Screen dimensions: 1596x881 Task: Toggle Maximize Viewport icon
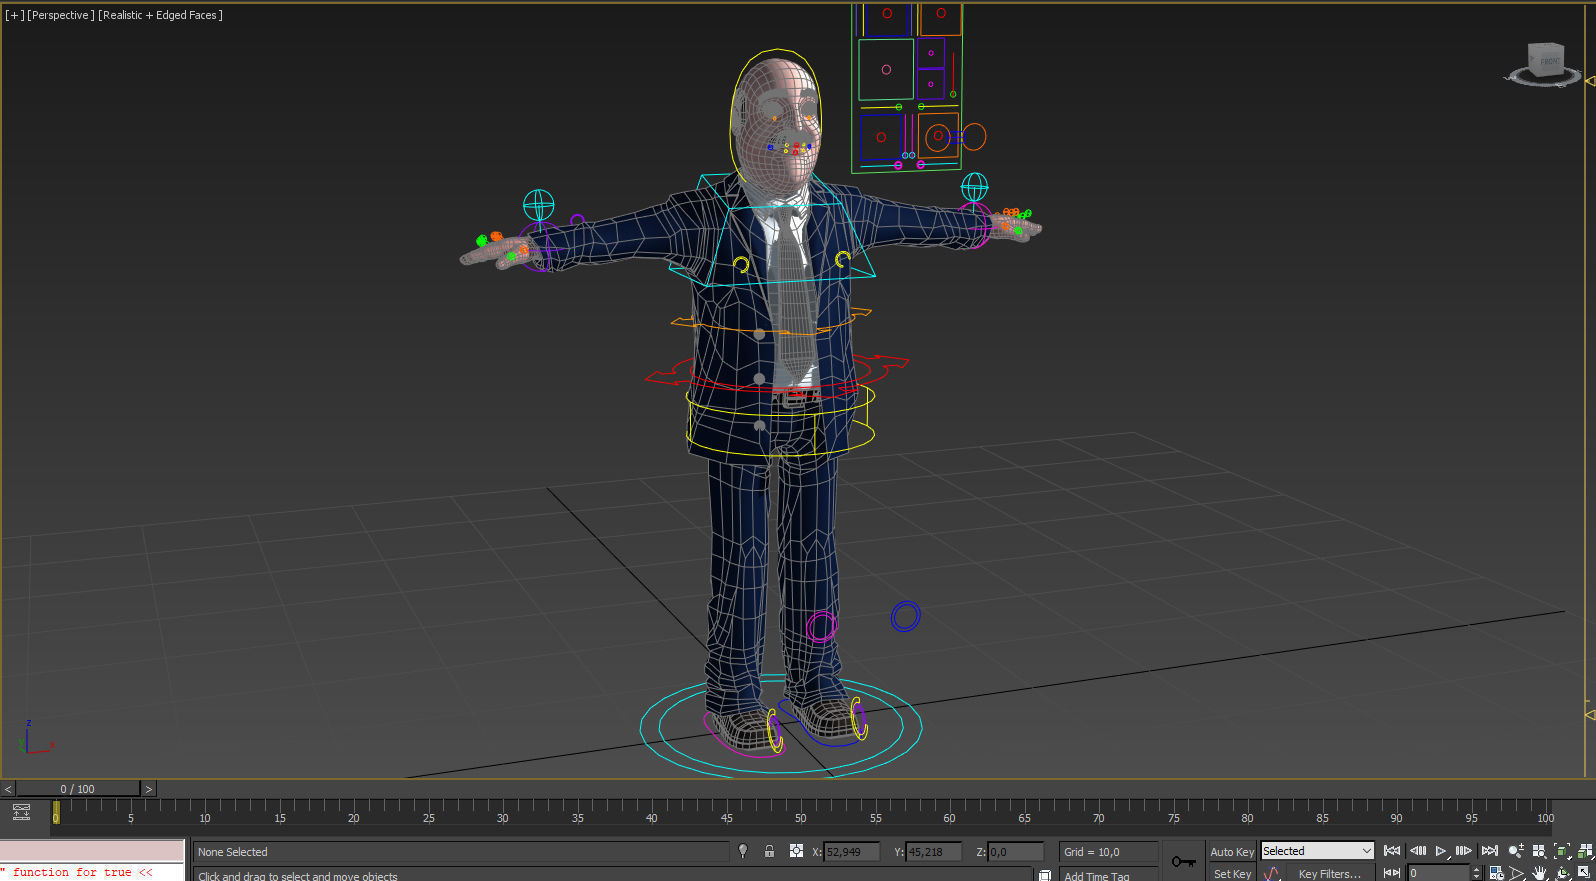pos(1585,873)
